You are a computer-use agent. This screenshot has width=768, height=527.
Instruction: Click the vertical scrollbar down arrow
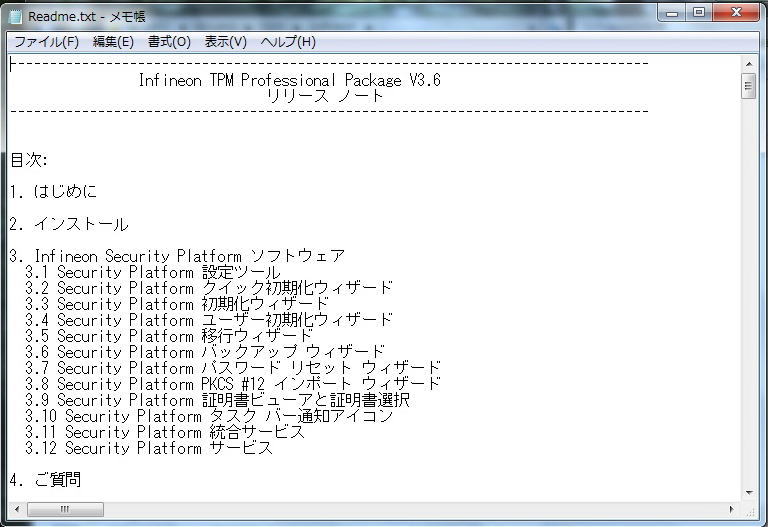[748, 493]
